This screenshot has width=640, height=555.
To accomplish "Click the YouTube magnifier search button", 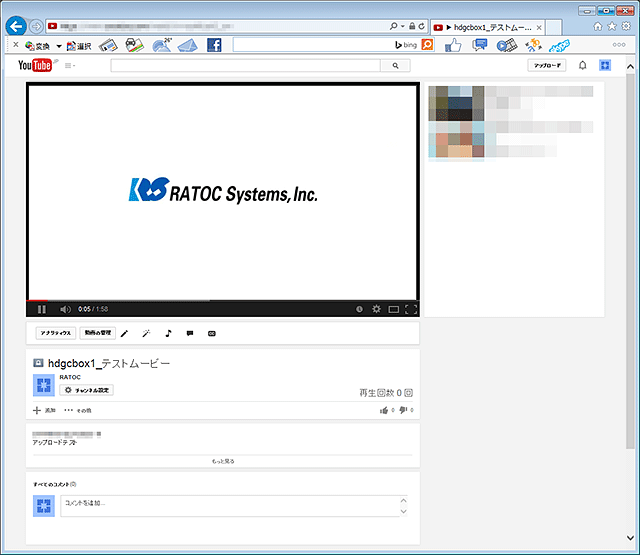I will tap(395, 65).
